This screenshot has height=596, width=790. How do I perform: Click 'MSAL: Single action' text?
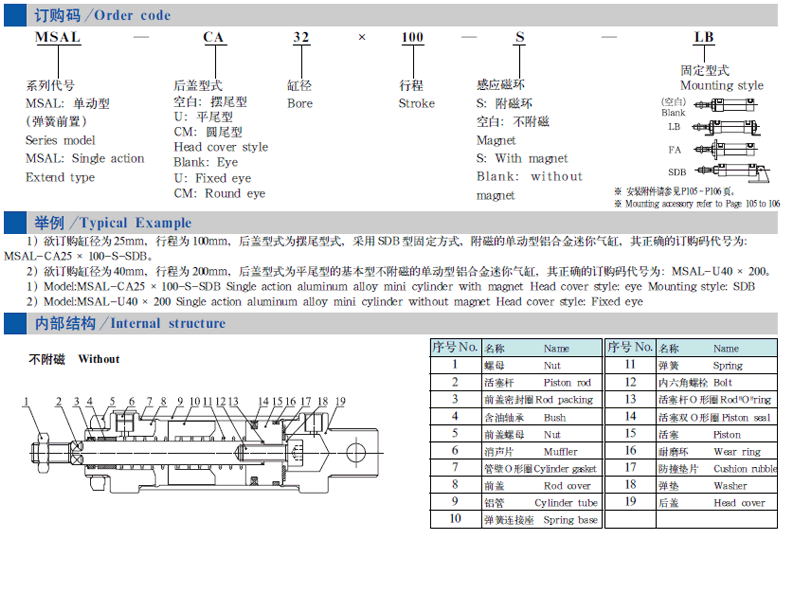(85, 158)
